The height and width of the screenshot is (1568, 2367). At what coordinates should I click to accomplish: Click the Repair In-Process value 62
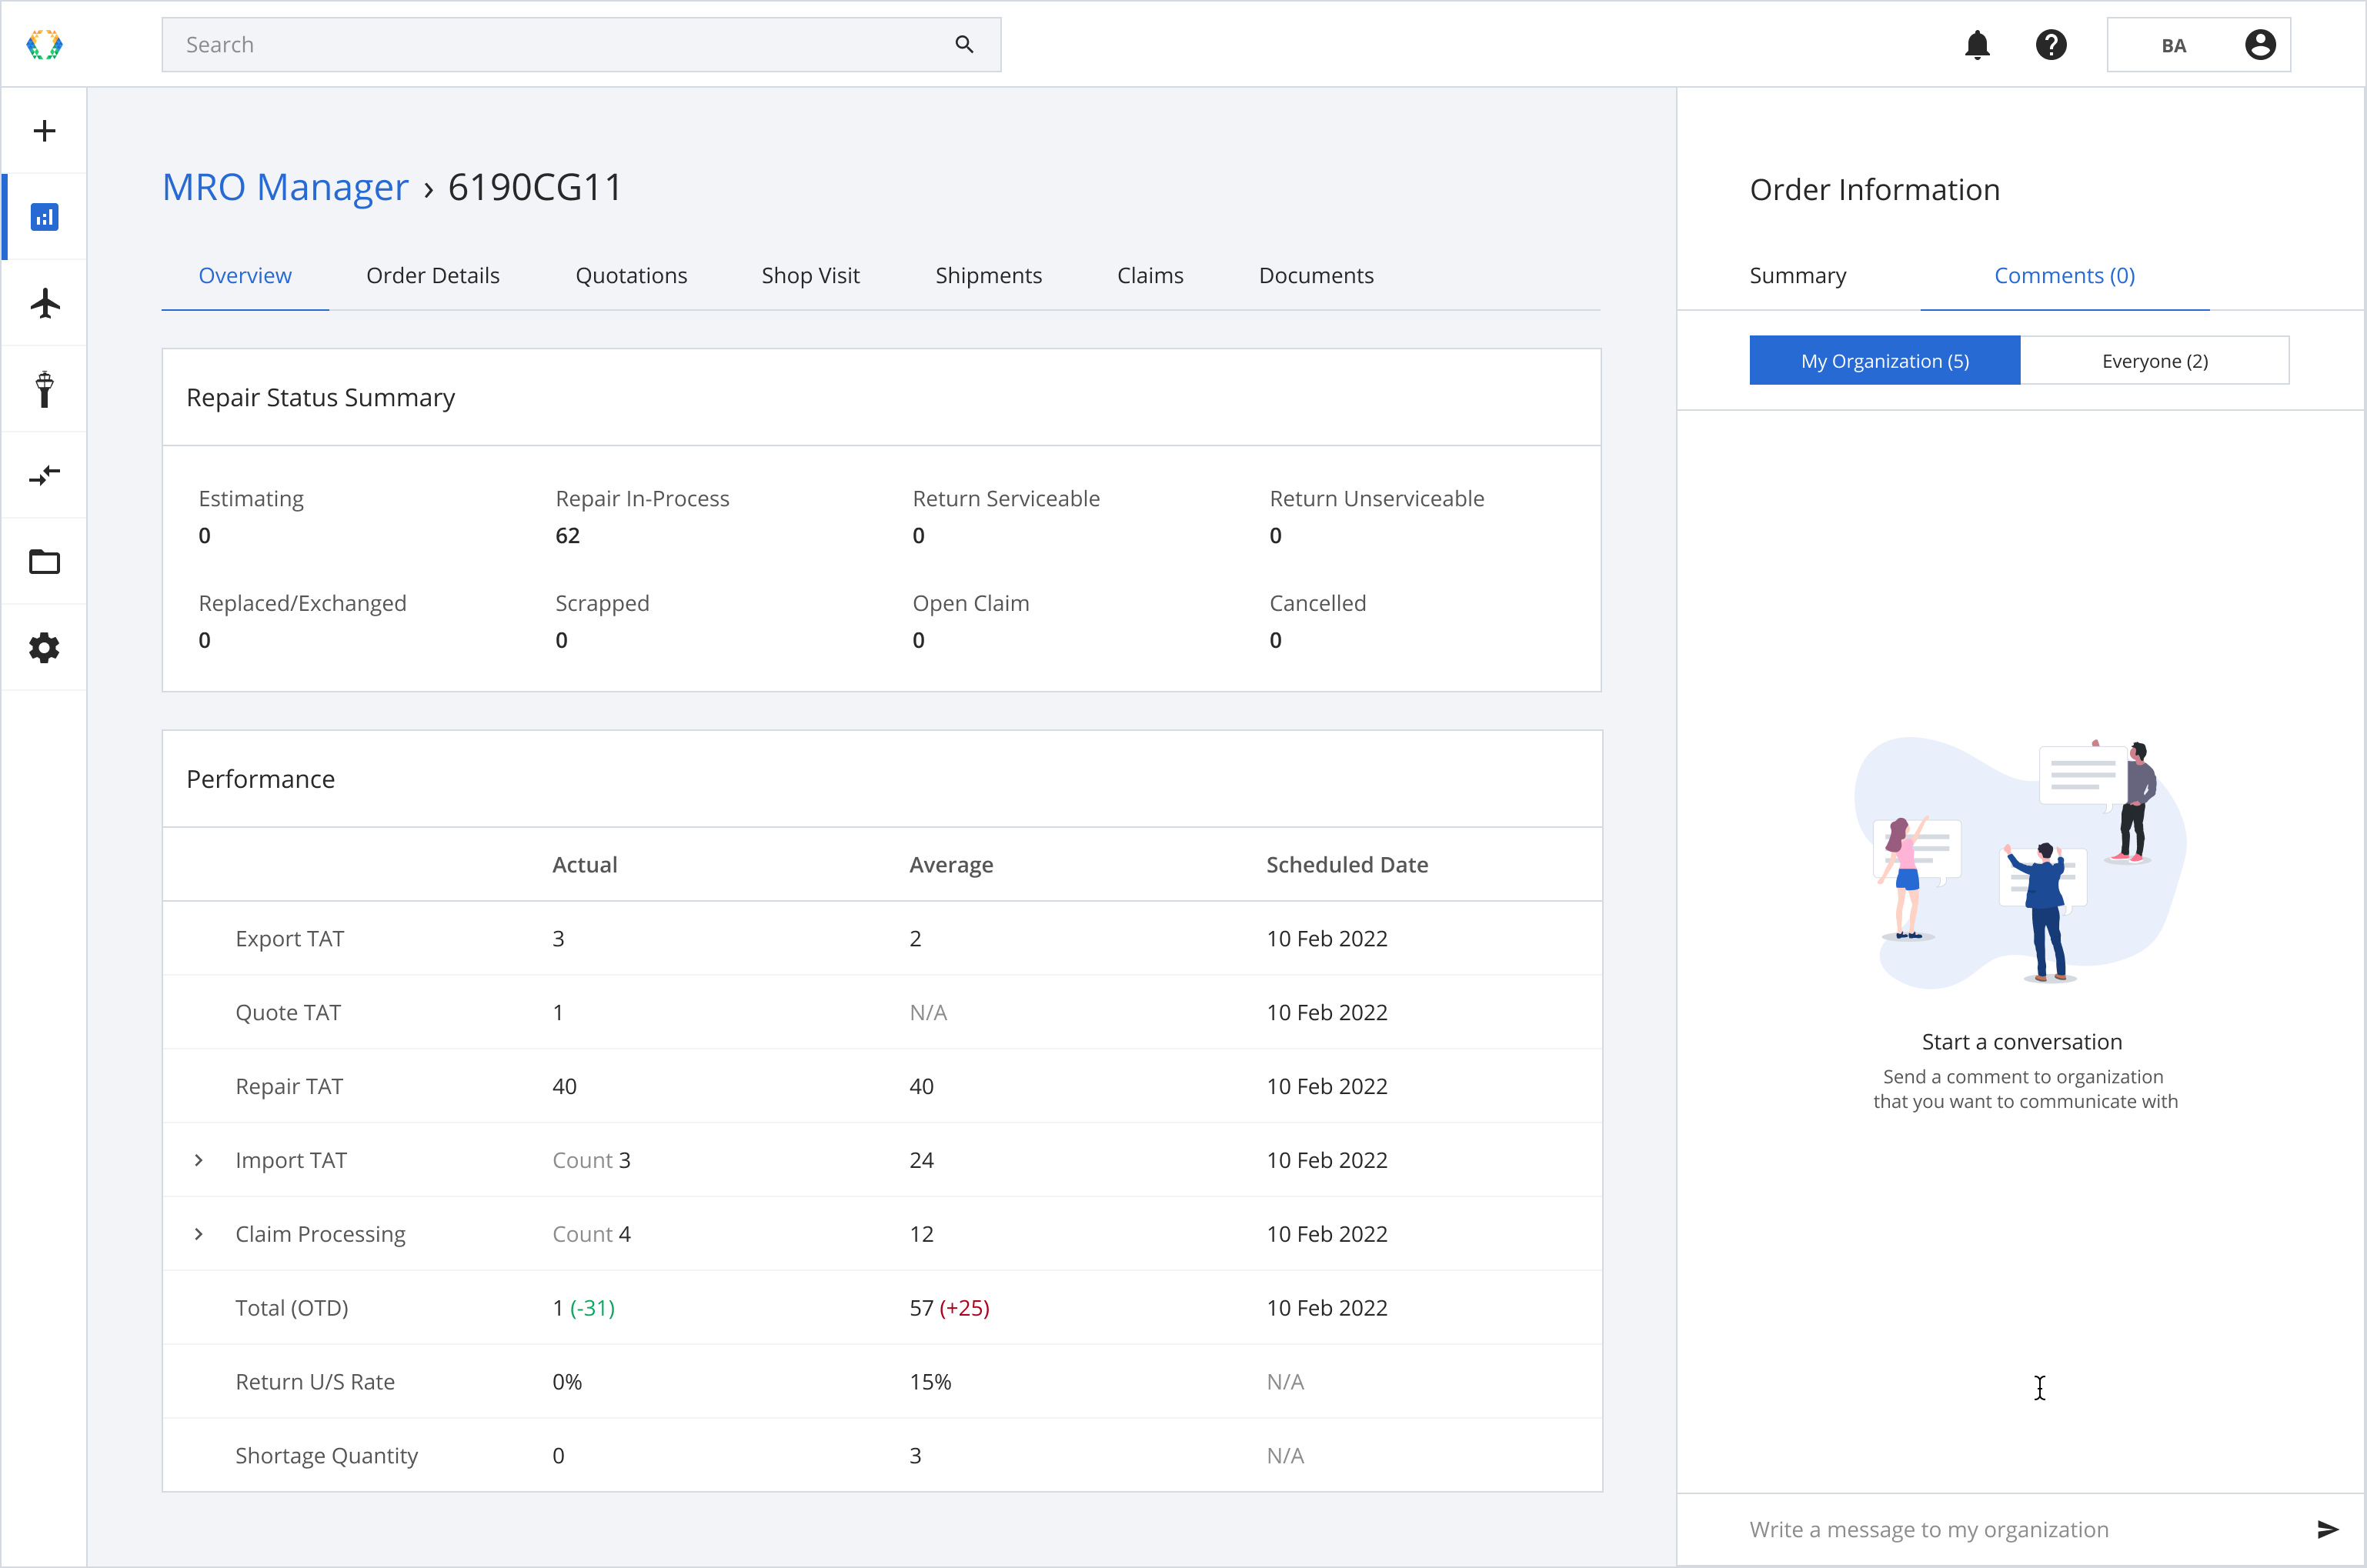pos(567,536)
